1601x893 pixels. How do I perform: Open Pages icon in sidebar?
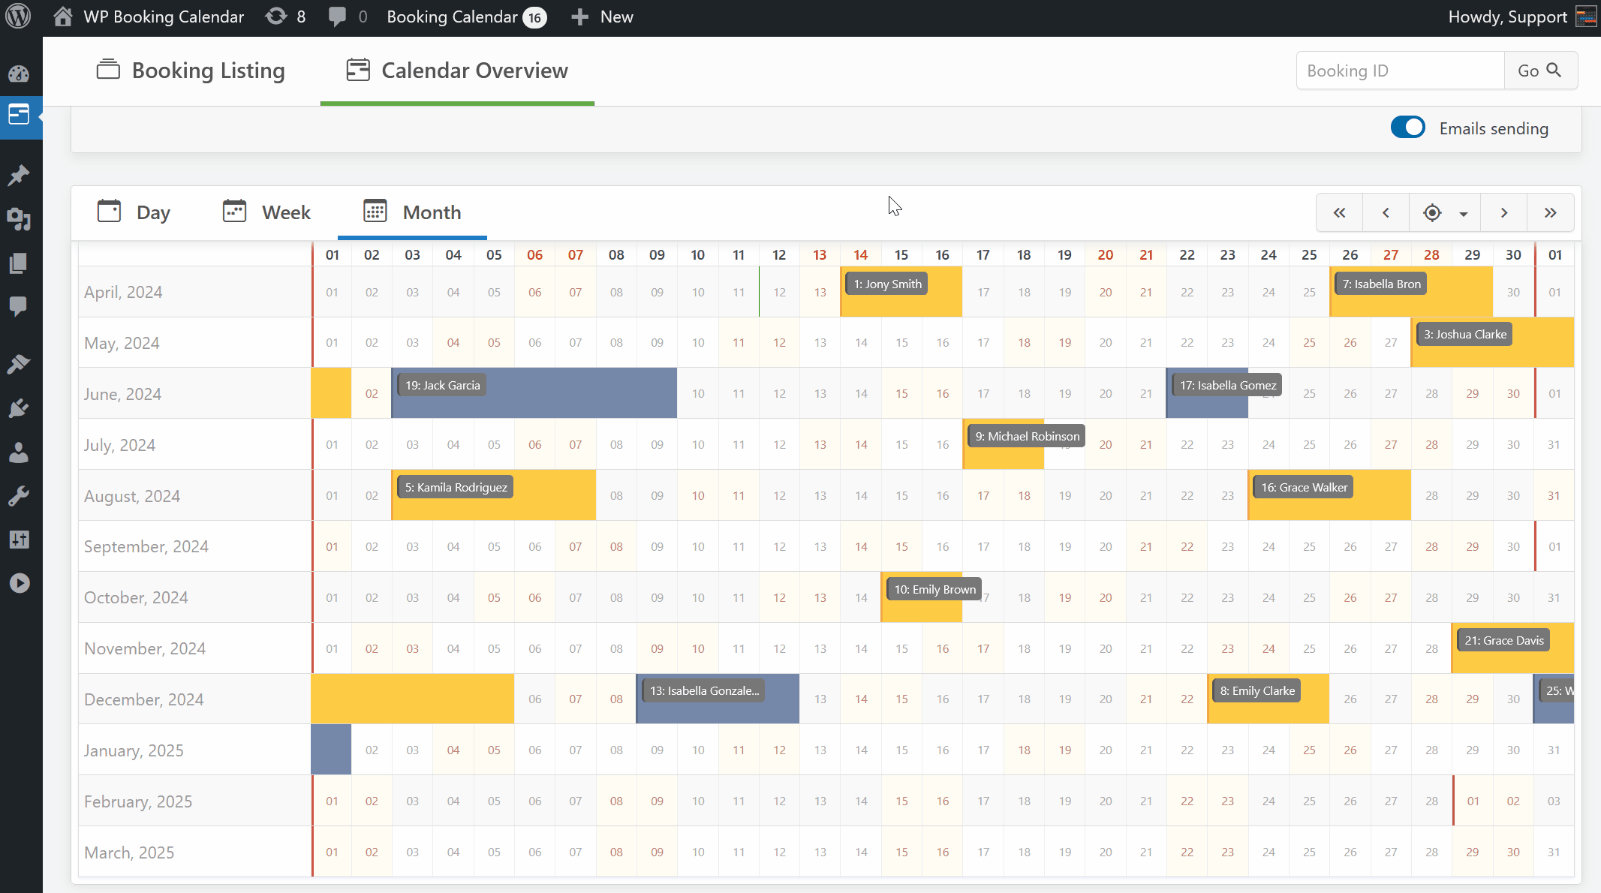tap(19, 263)
